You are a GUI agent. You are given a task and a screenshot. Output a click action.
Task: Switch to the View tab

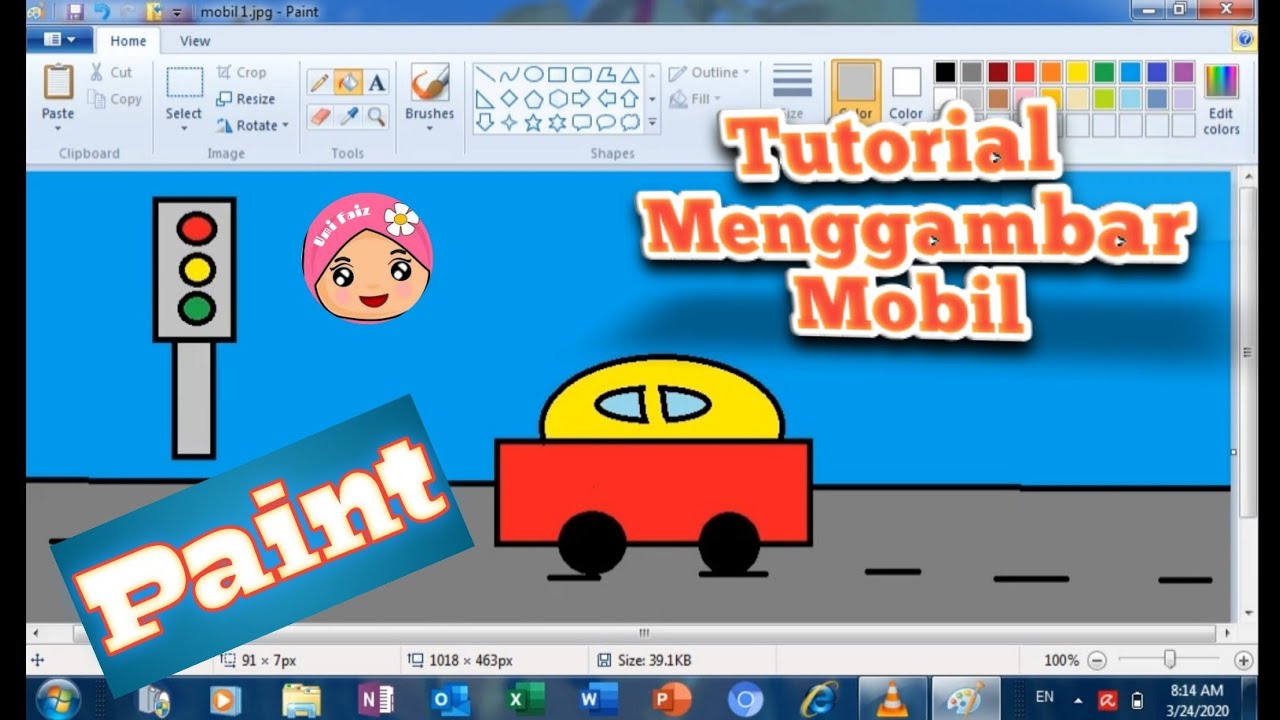coord(195,41)
